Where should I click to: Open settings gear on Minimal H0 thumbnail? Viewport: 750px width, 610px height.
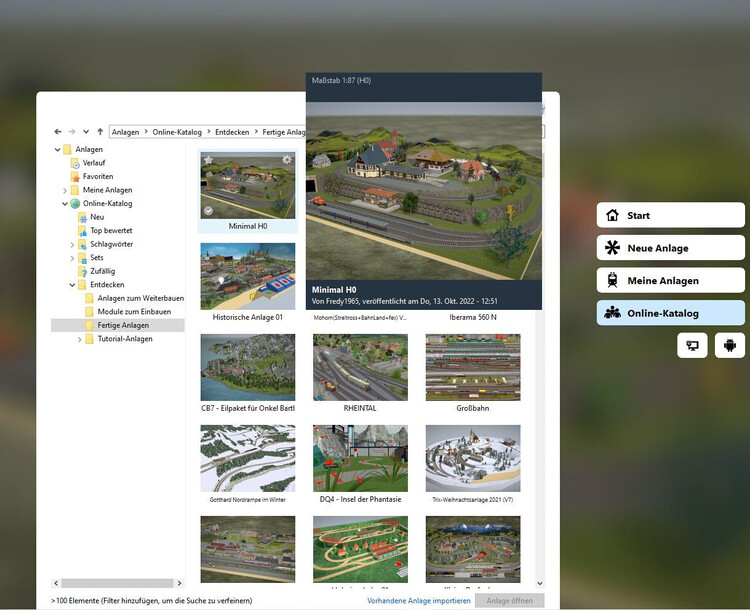pyautogui.click(x=287, y=159)
